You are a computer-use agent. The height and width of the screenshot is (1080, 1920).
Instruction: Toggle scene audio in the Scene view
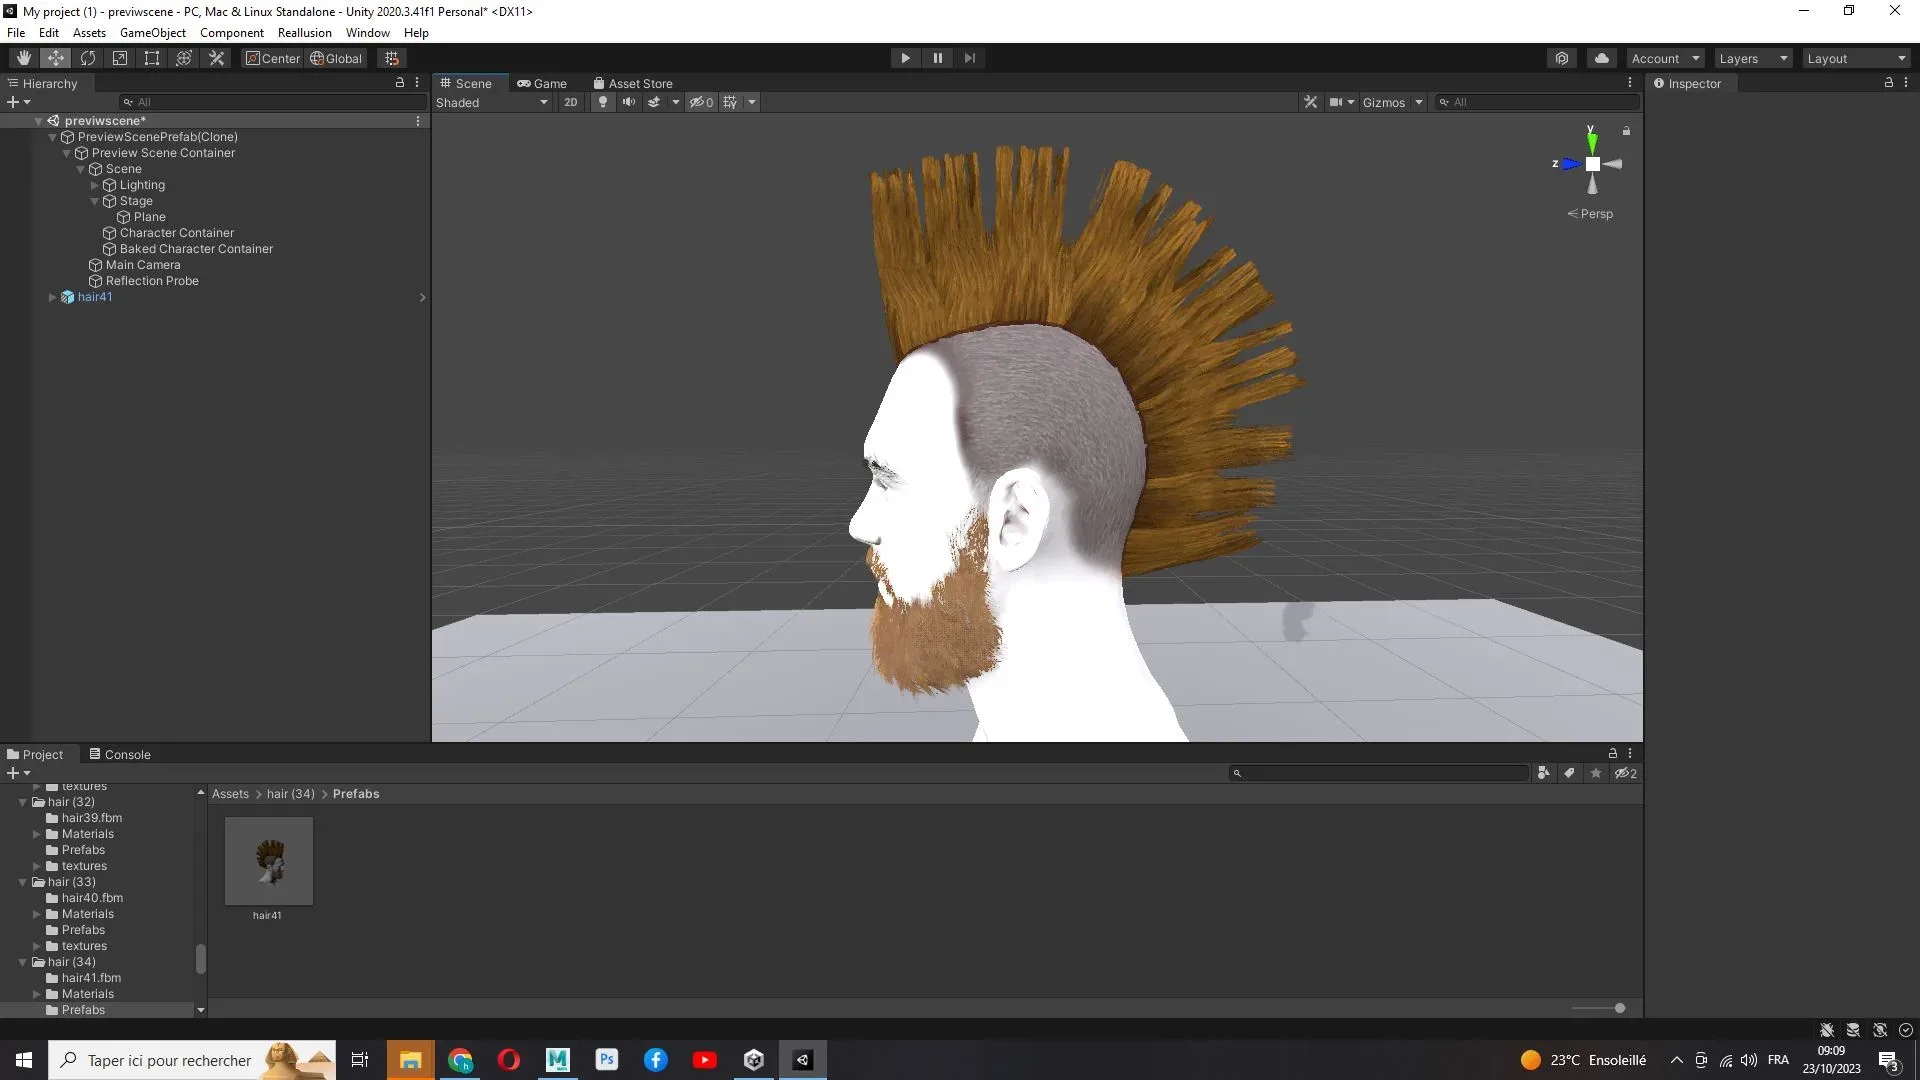pyautogui.click(x=629, y=101)
